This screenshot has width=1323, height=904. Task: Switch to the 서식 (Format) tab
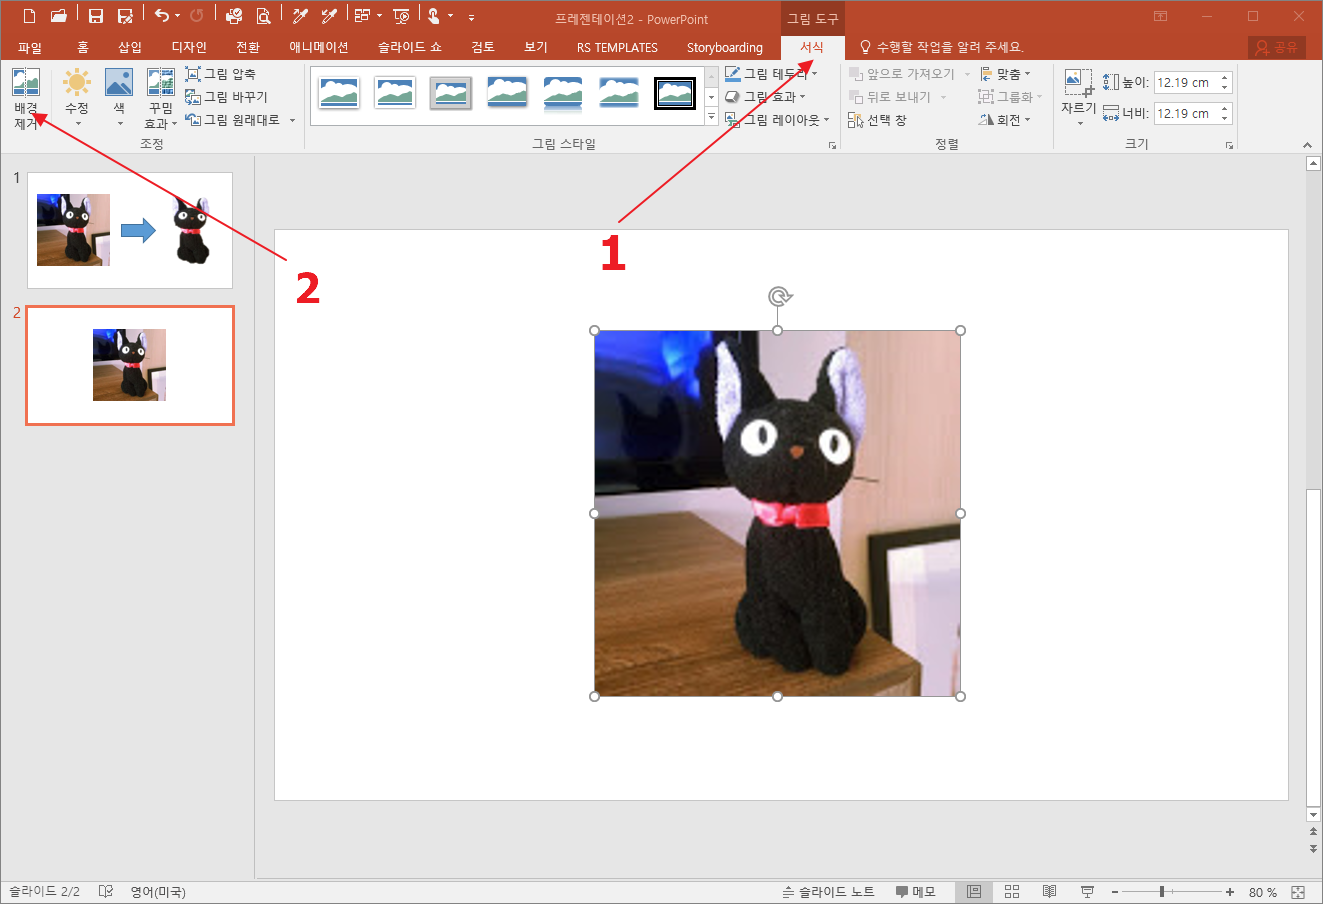(812, 47)
